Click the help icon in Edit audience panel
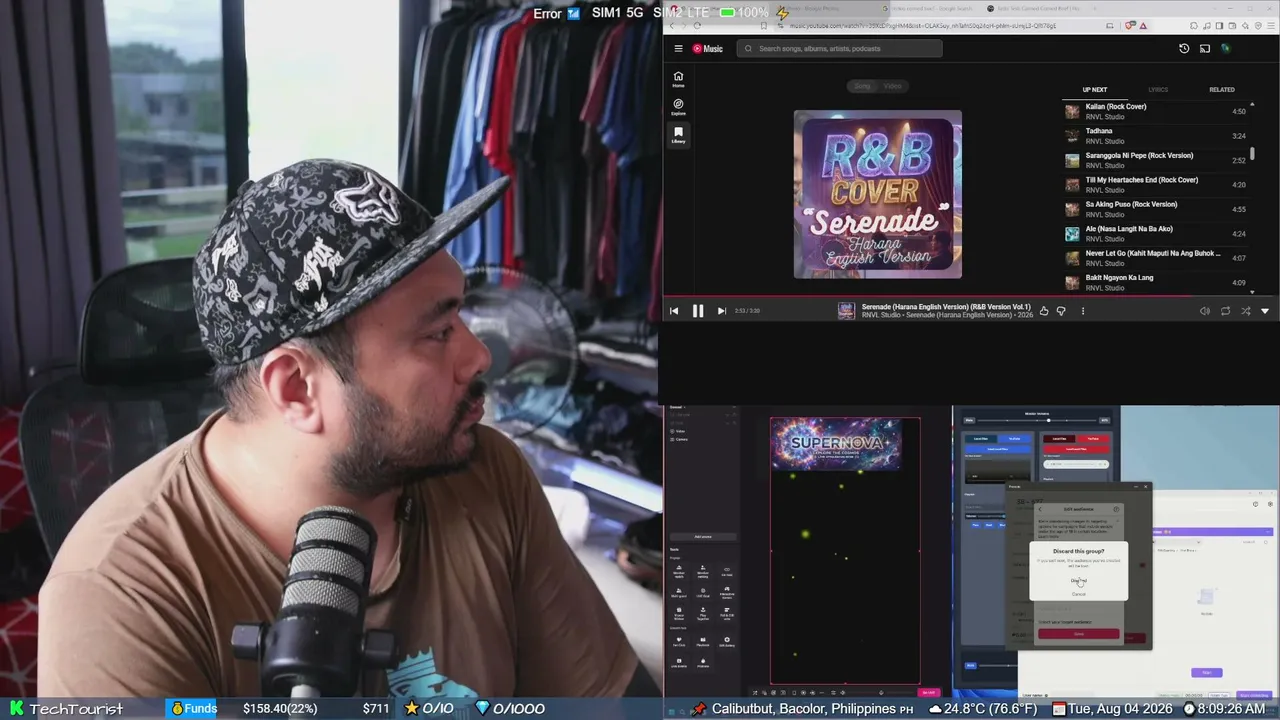Screen dimensions: 1280x720 pyautogui.click(x=1116, y=509)
